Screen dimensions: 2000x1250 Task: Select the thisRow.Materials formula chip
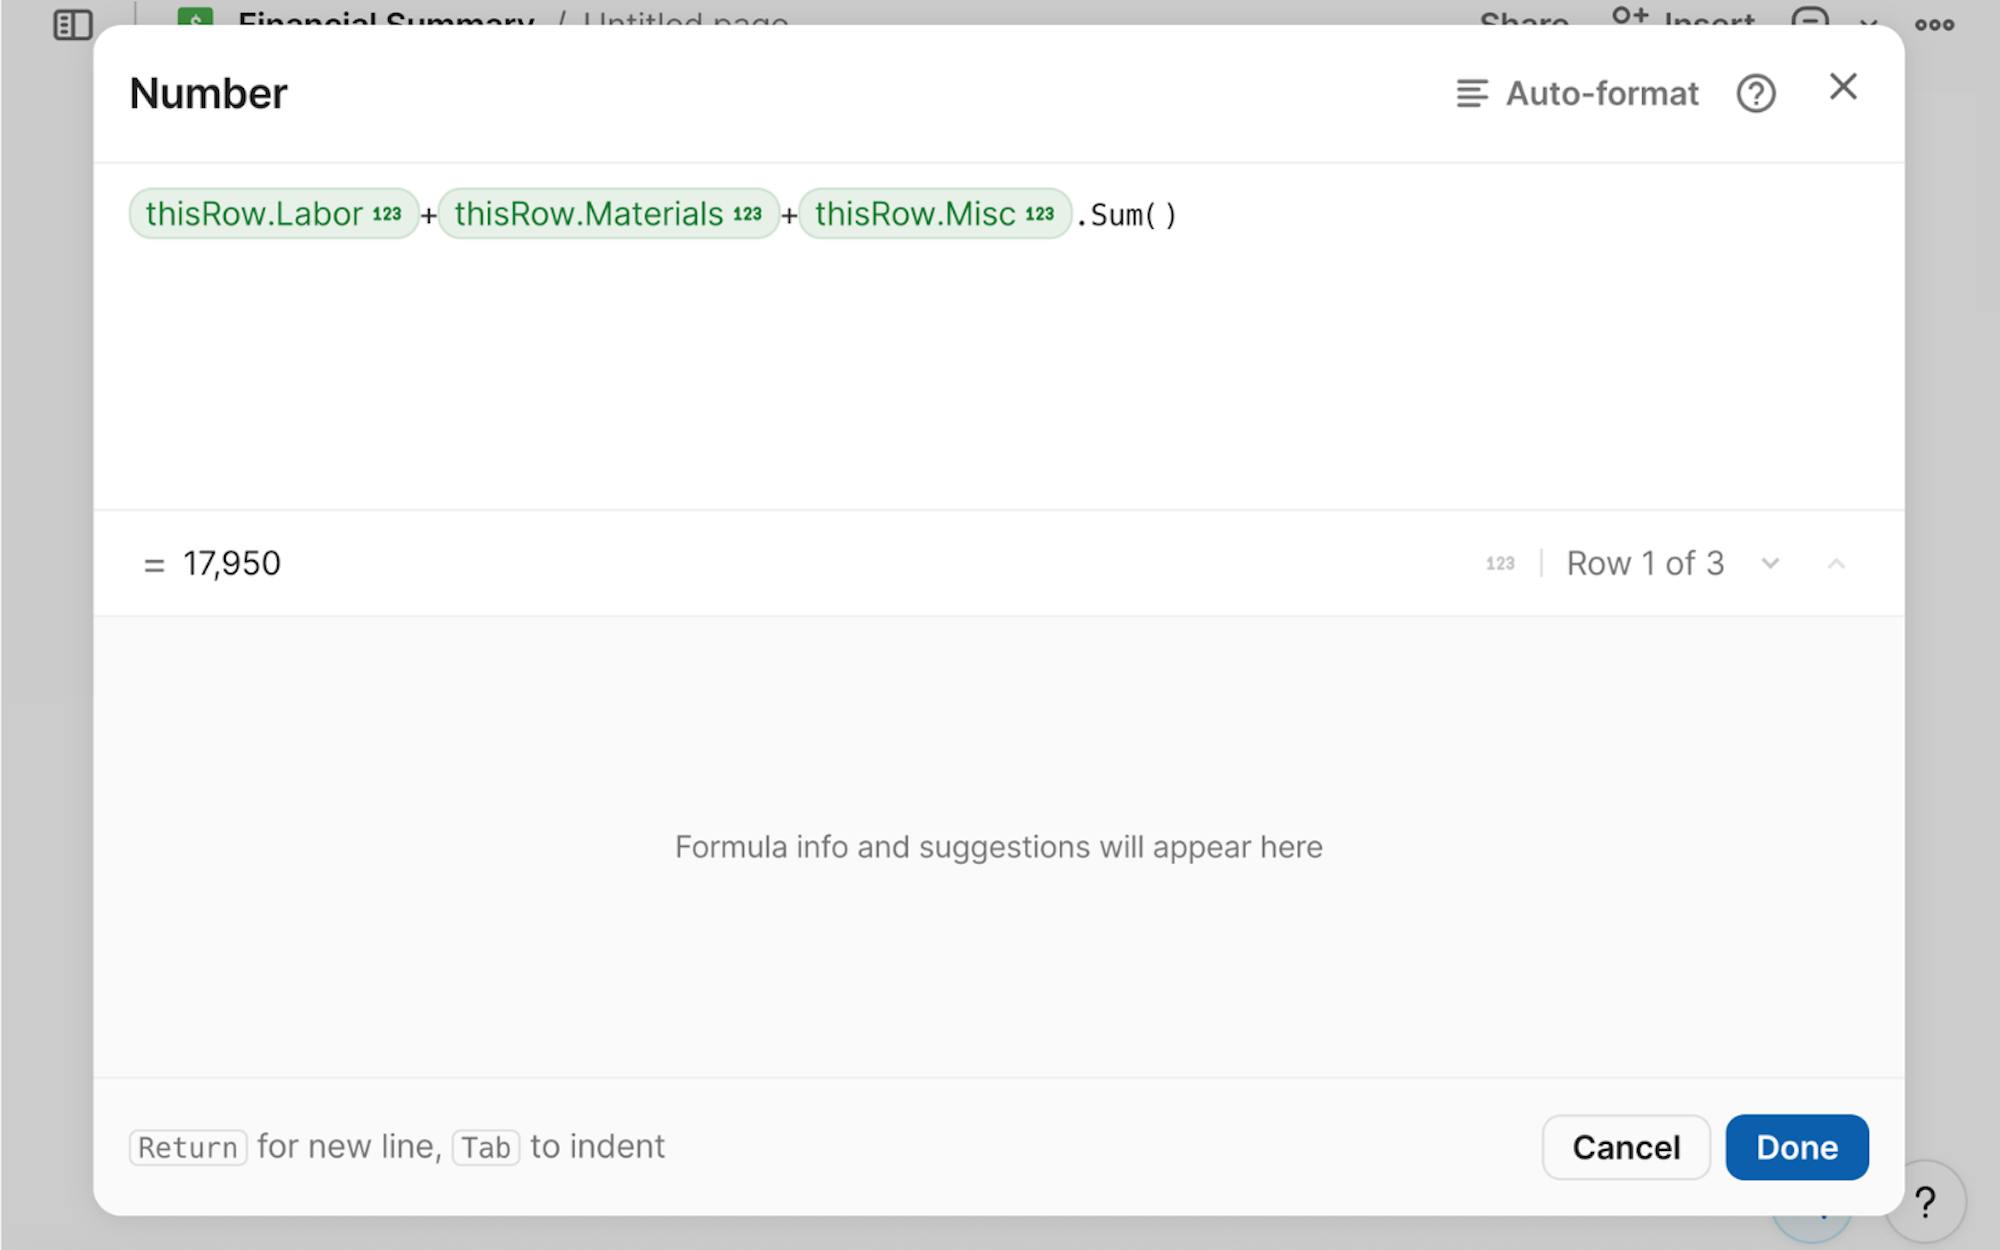tap(608, 214)
